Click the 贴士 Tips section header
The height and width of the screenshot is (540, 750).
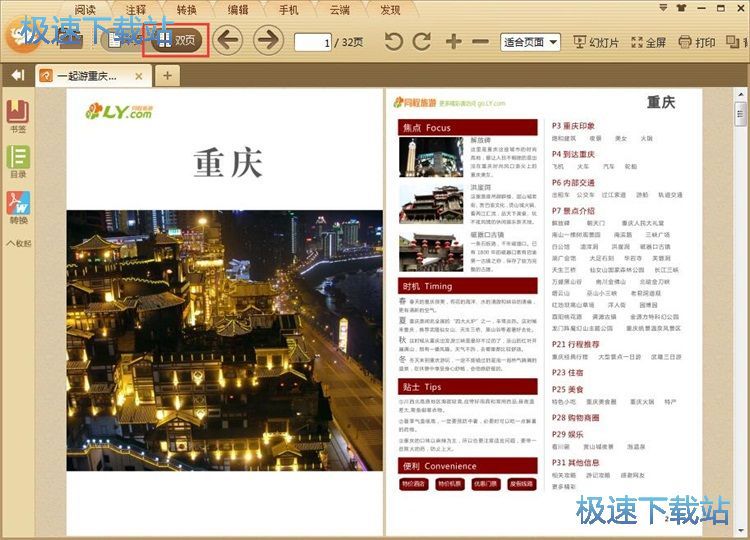pyautogui.click(x=468, y=387)
